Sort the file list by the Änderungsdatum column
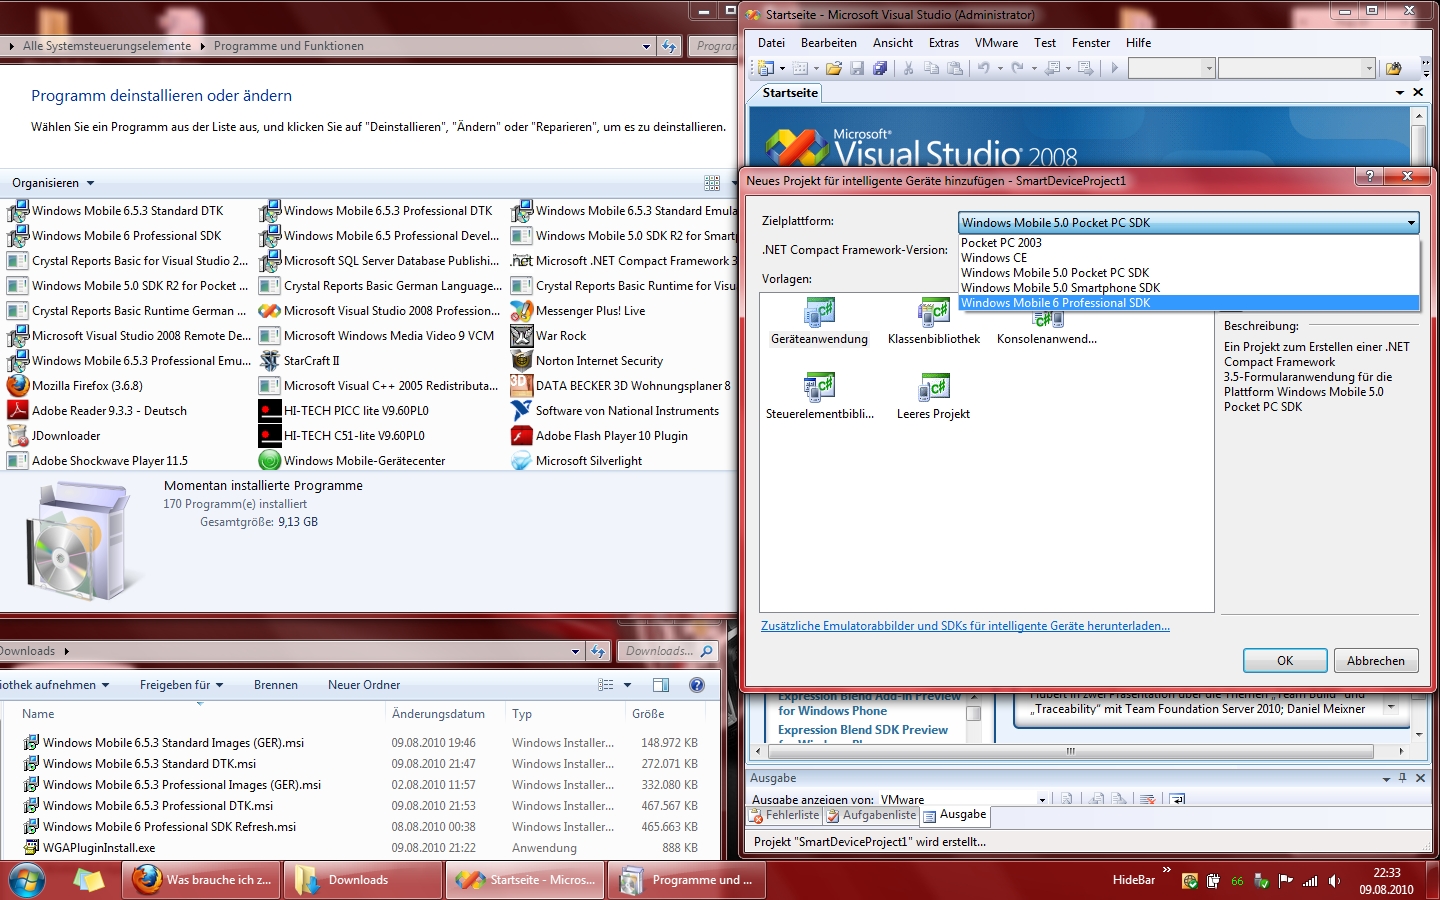Viewport: 1440px width, 900px height. [x=438, y=714]
